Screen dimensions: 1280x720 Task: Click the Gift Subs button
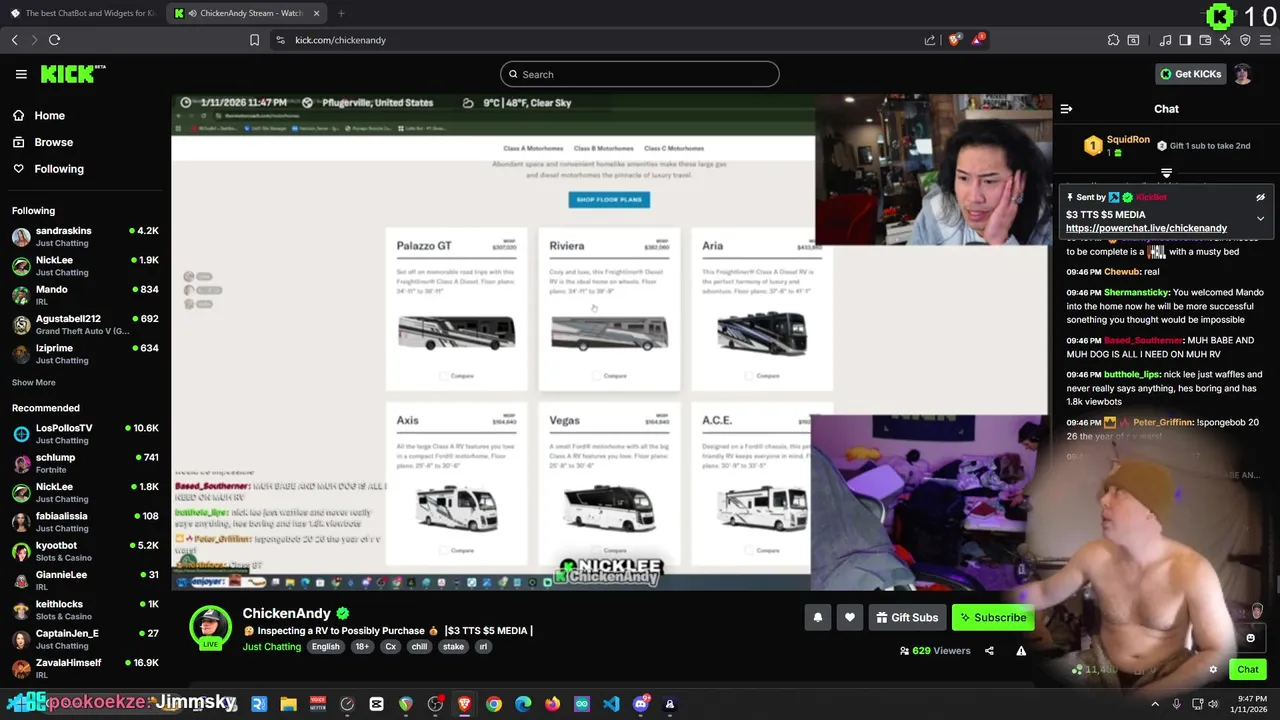coord(907,617)
